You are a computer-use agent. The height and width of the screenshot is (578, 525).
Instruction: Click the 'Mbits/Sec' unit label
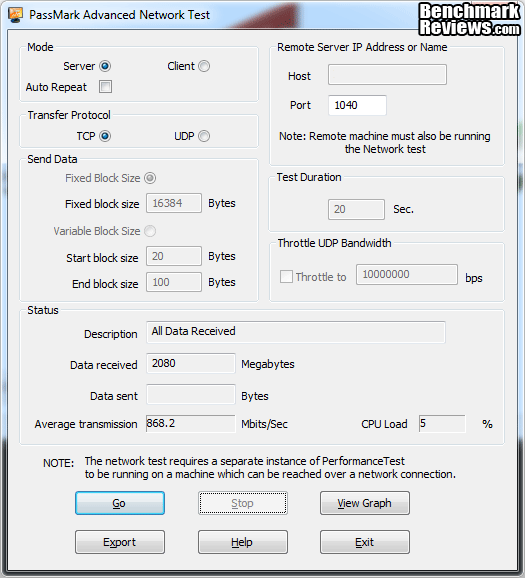tap(264, 424)
